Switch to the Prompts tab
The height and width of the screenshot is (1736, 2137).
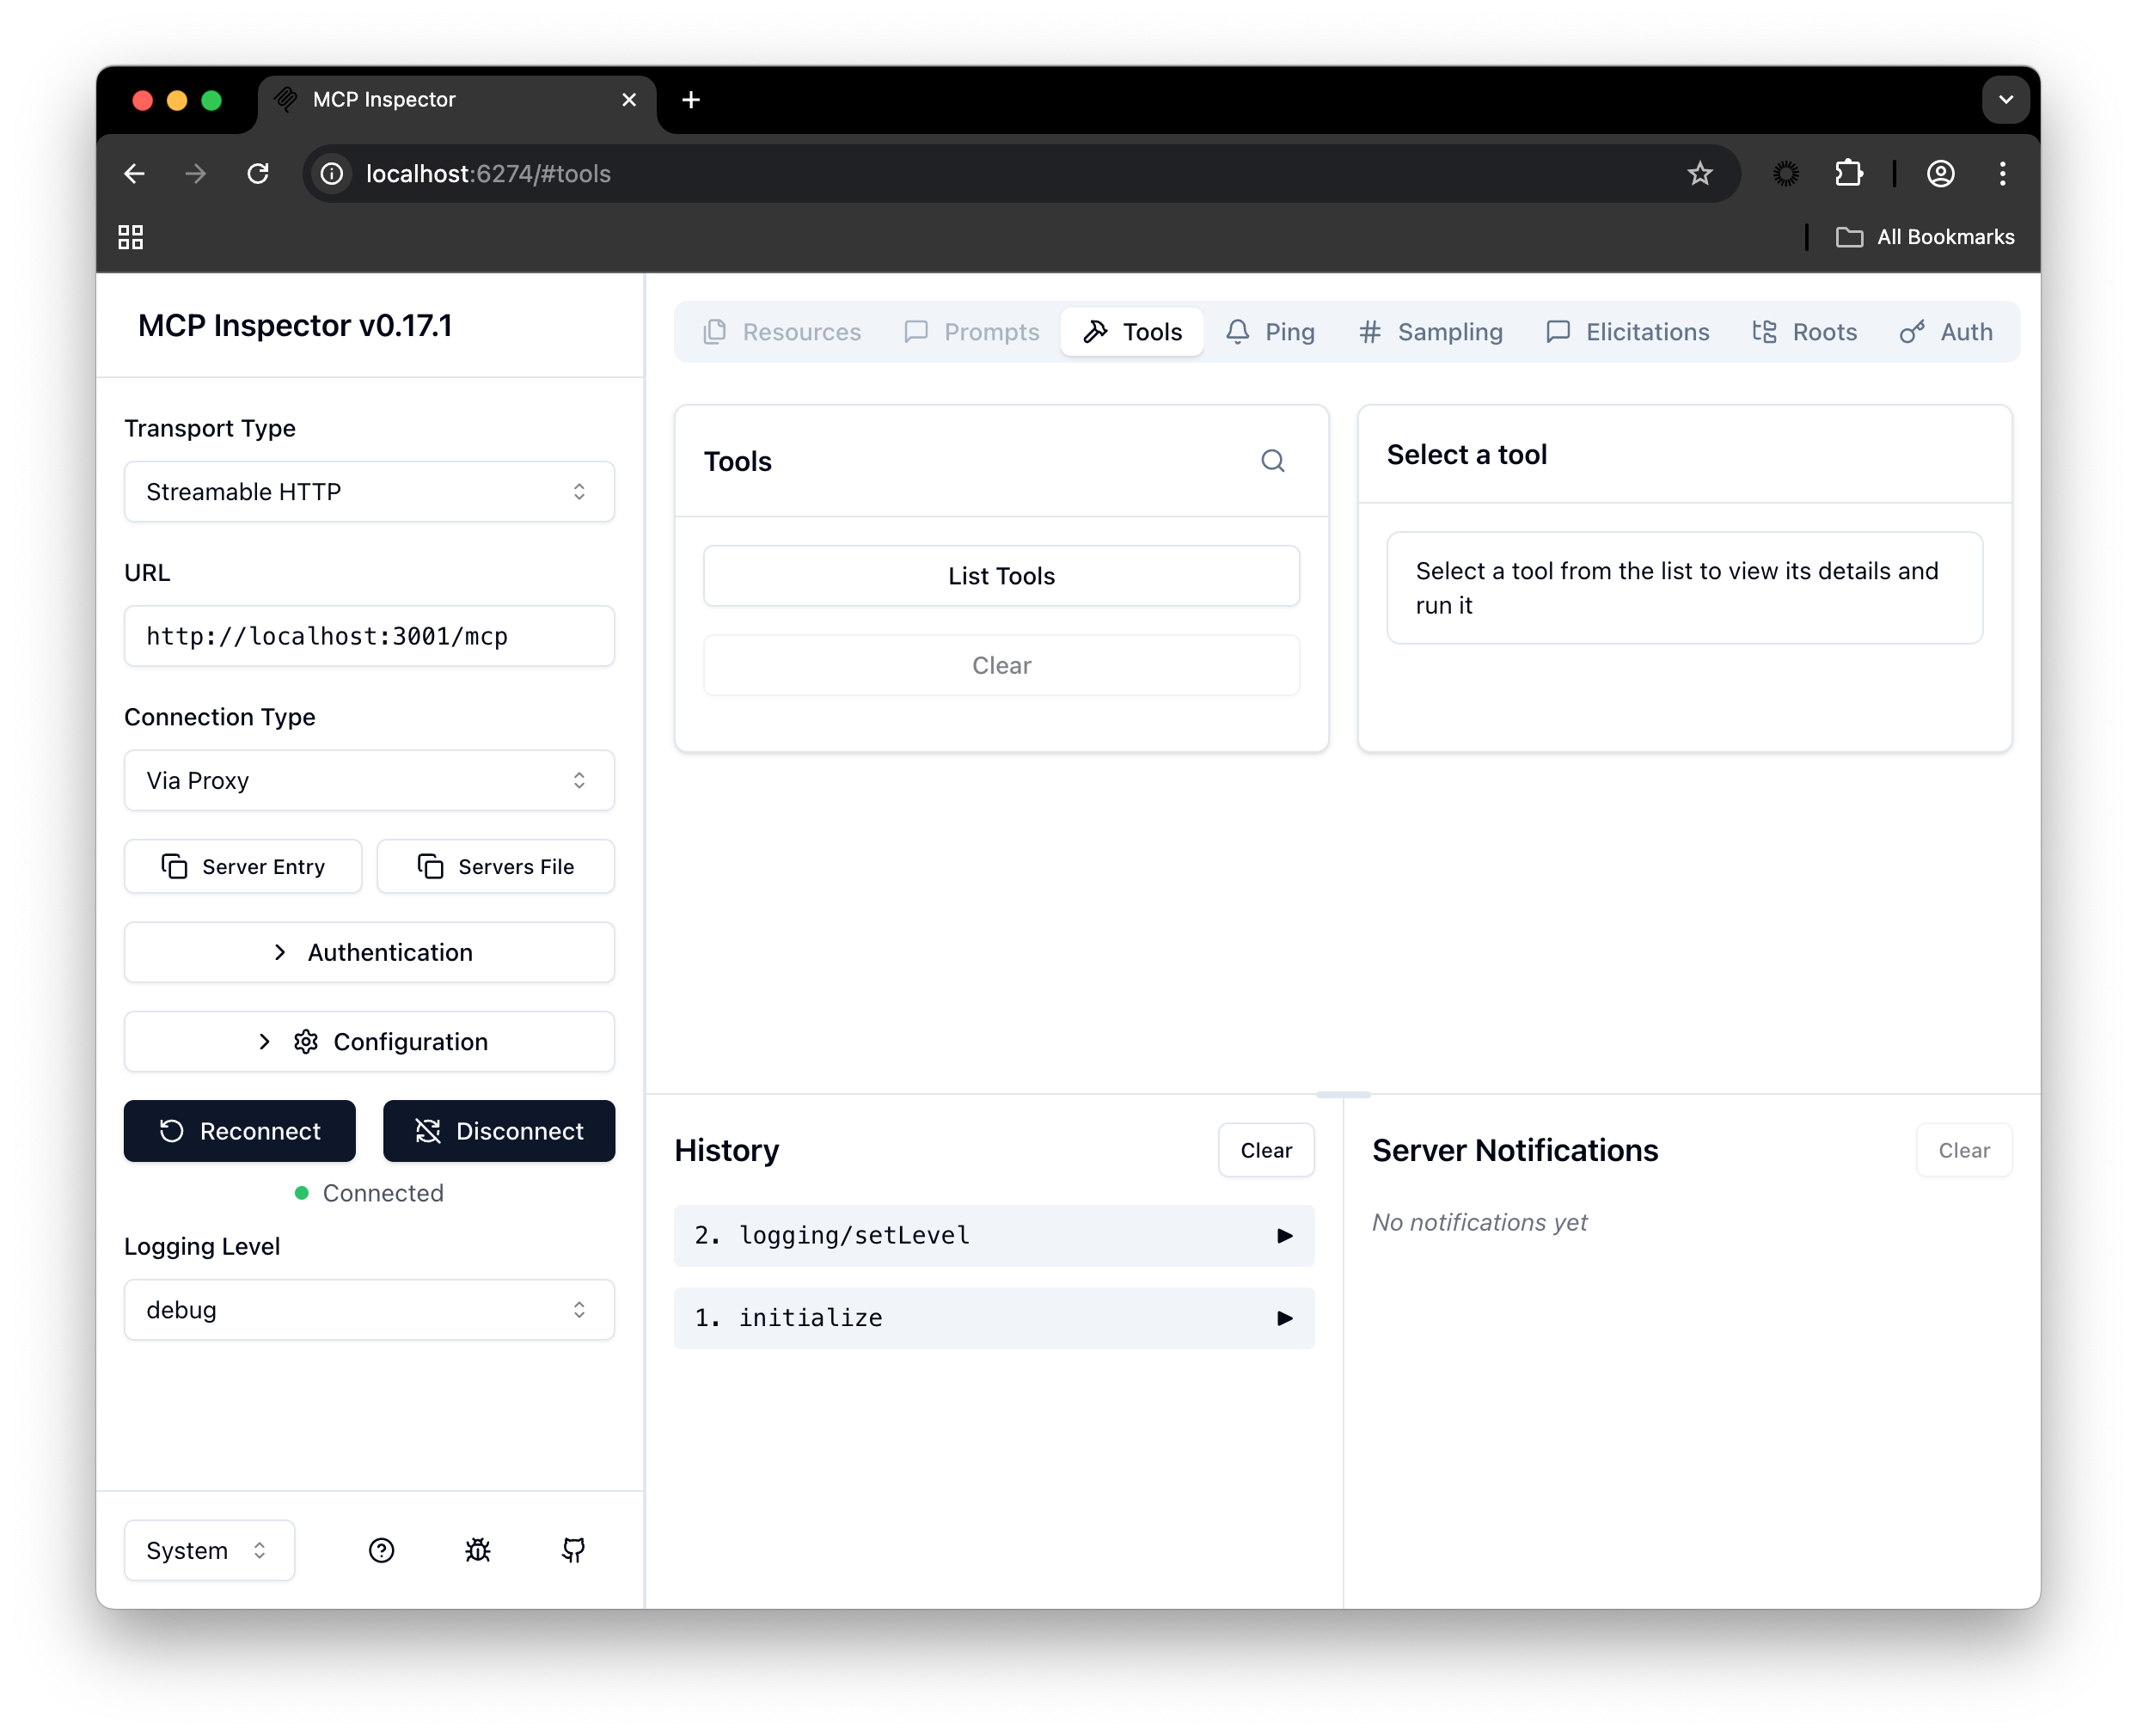pos(972,332)
